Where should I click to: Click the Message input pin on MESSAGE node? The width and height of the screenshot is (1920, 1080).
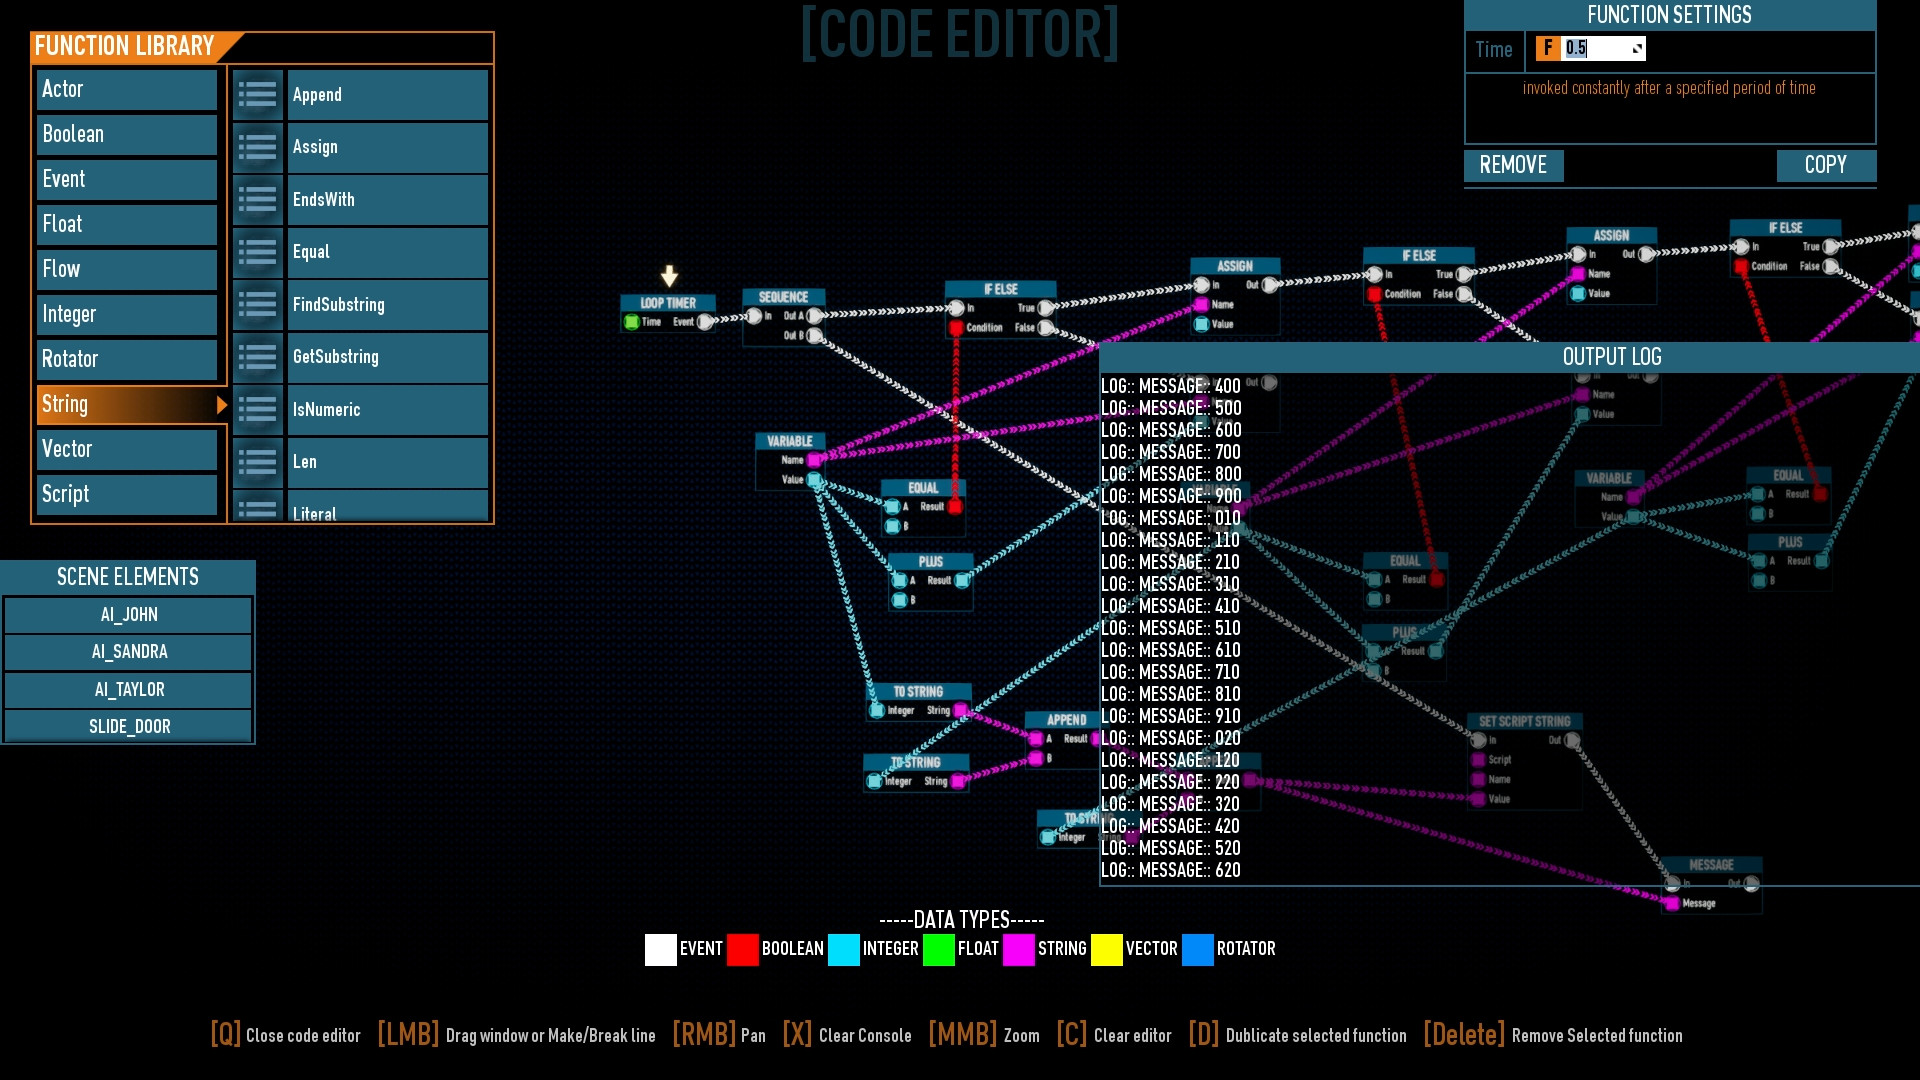pos(1672,902)
